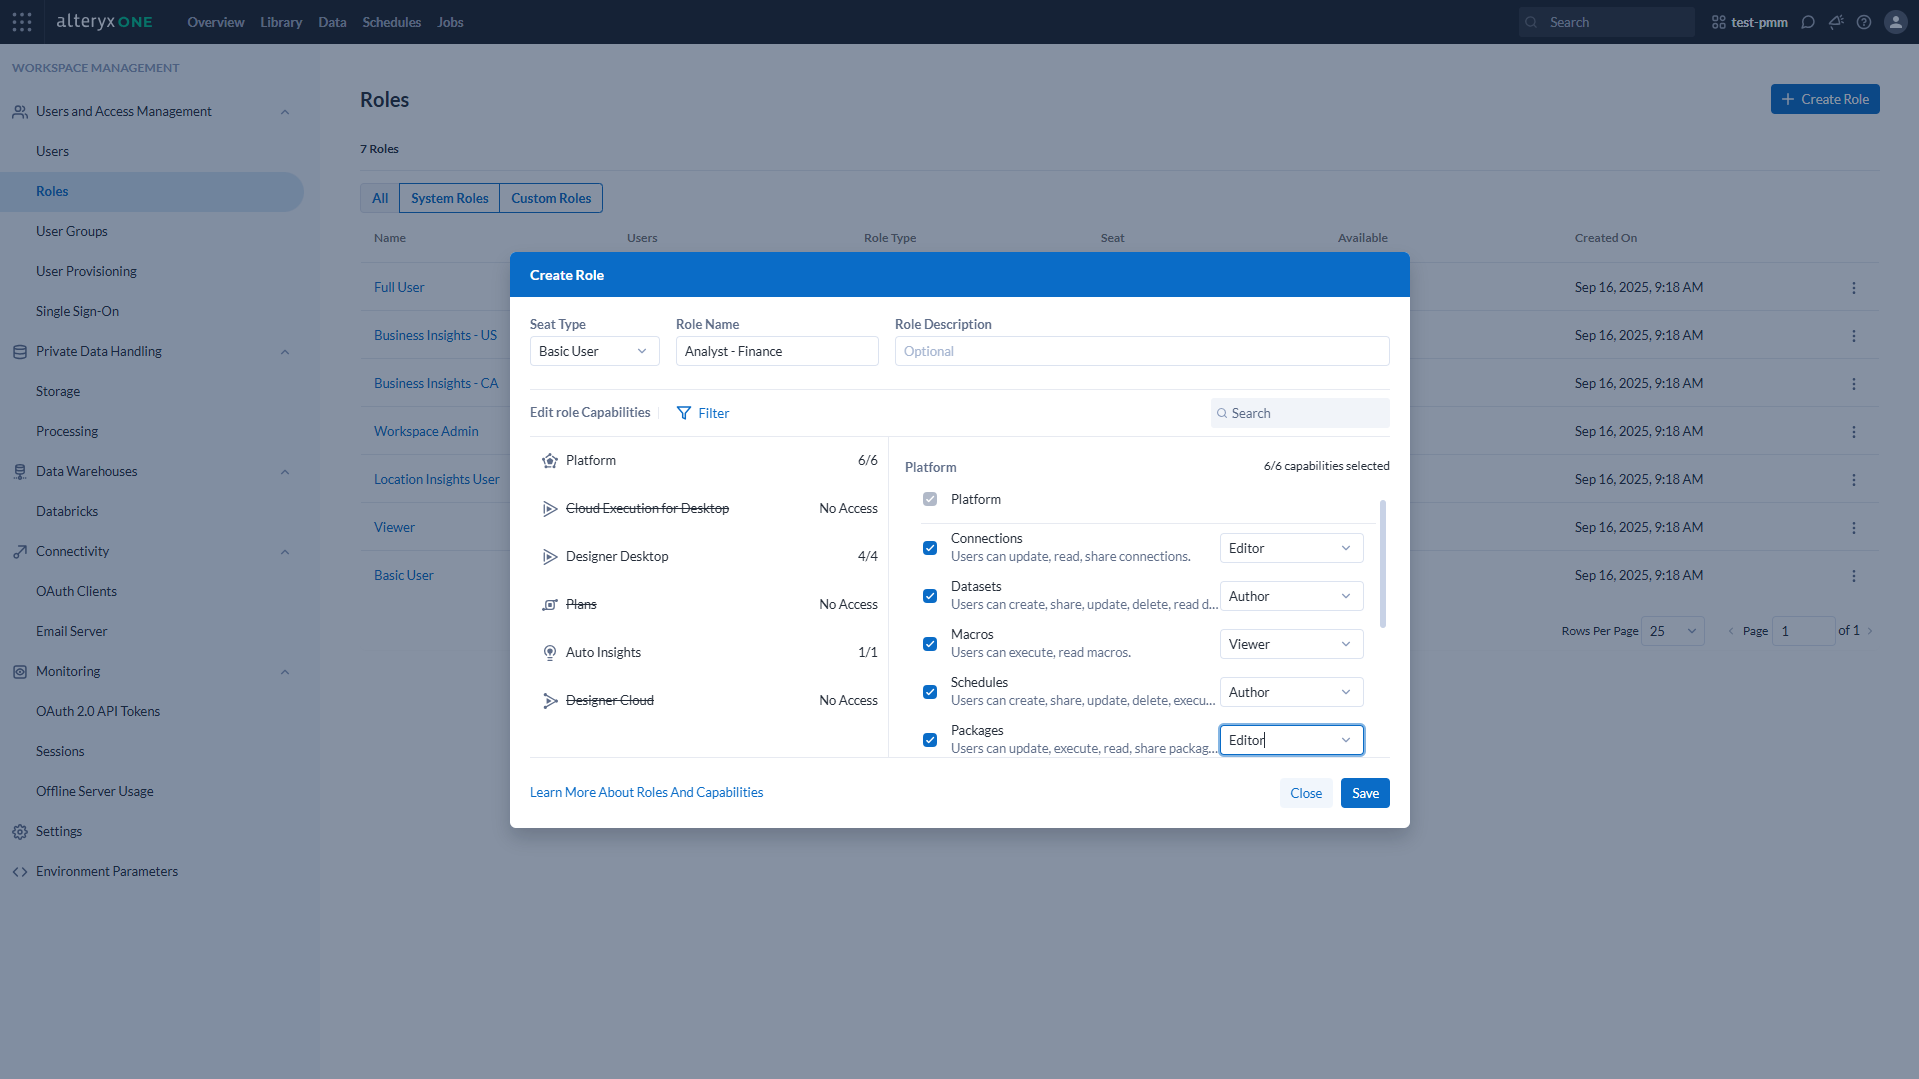Open the chat bubble icon in header

pyautogui.click(x=1808, y=22)
